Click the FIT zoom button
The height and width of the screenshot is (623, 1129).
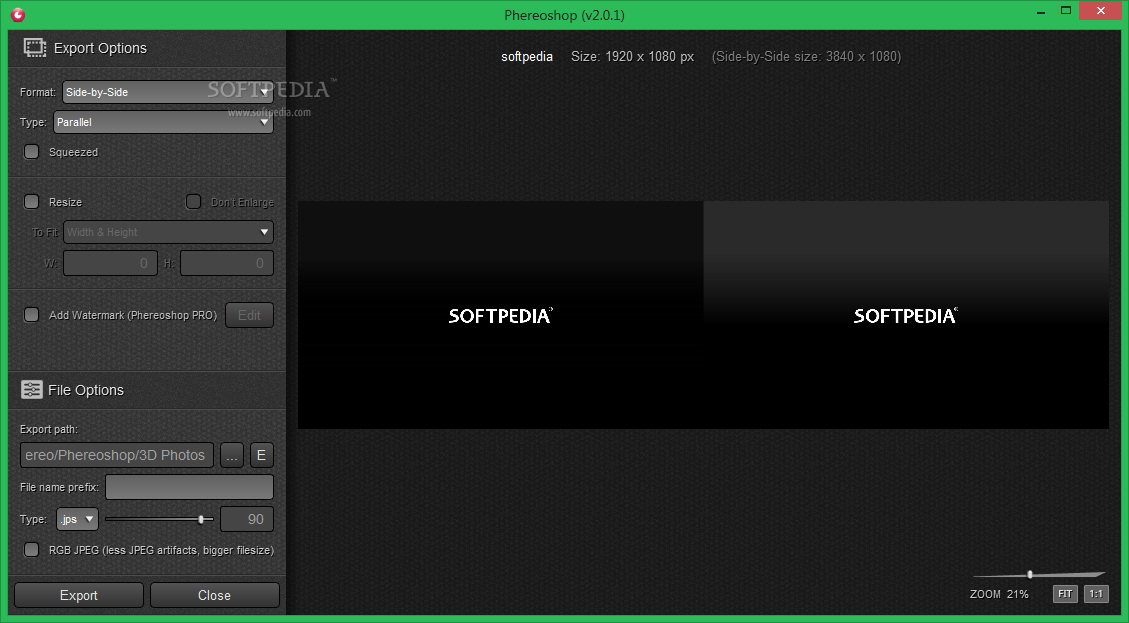click(x=1065, y=594)
